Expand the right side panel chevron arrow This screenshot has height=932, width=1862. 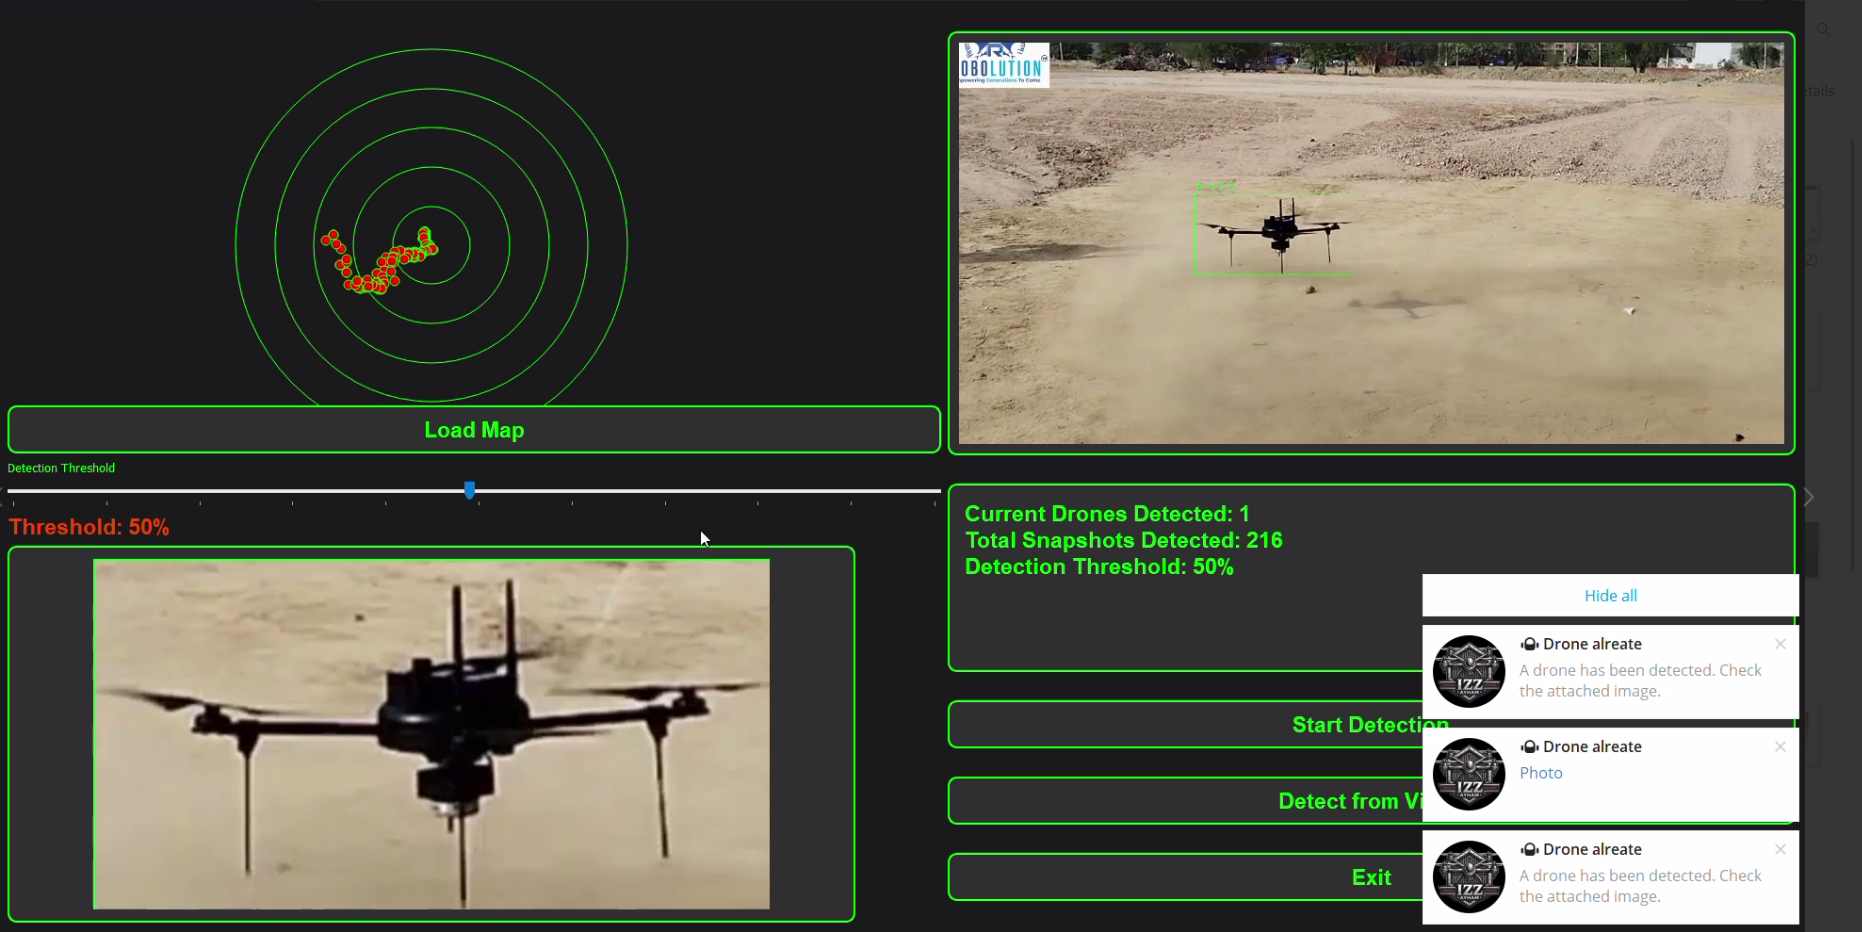[1808, 497]
